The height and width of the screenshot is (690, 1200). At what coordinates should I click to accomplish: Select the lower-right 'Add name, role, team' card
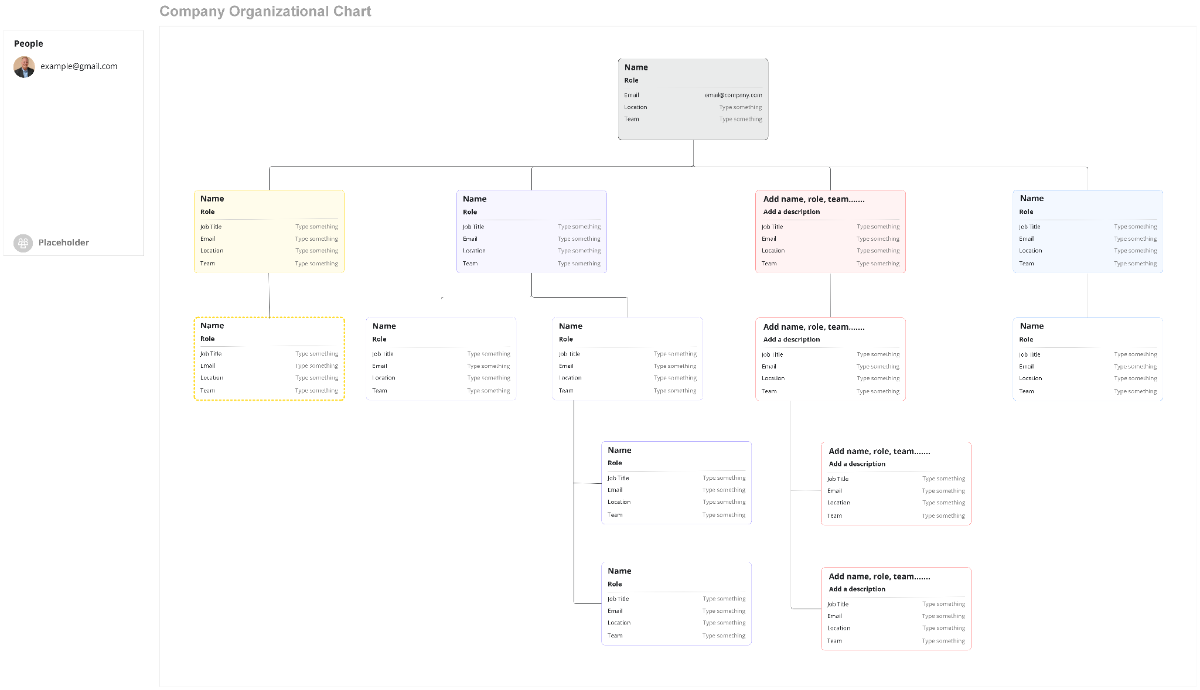[896, 608]
